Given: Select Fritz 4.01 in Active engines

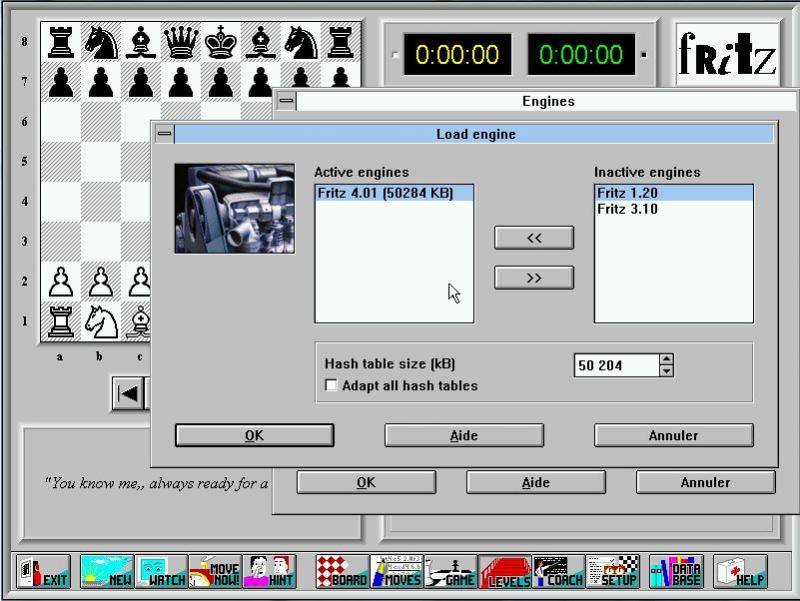Looking at the screenshot, I should click(385, 193).
